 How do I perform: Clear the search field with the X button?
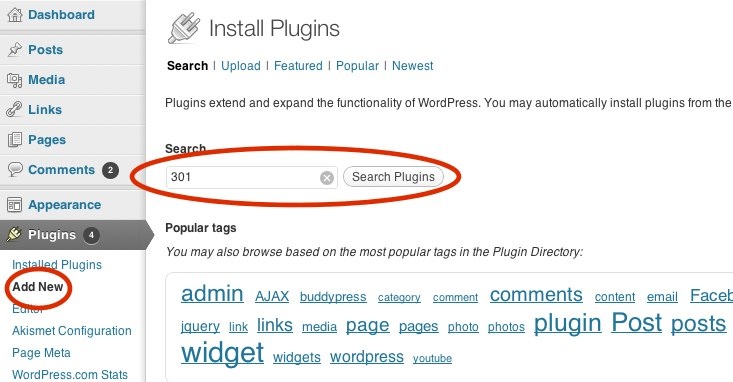[327, 178]
